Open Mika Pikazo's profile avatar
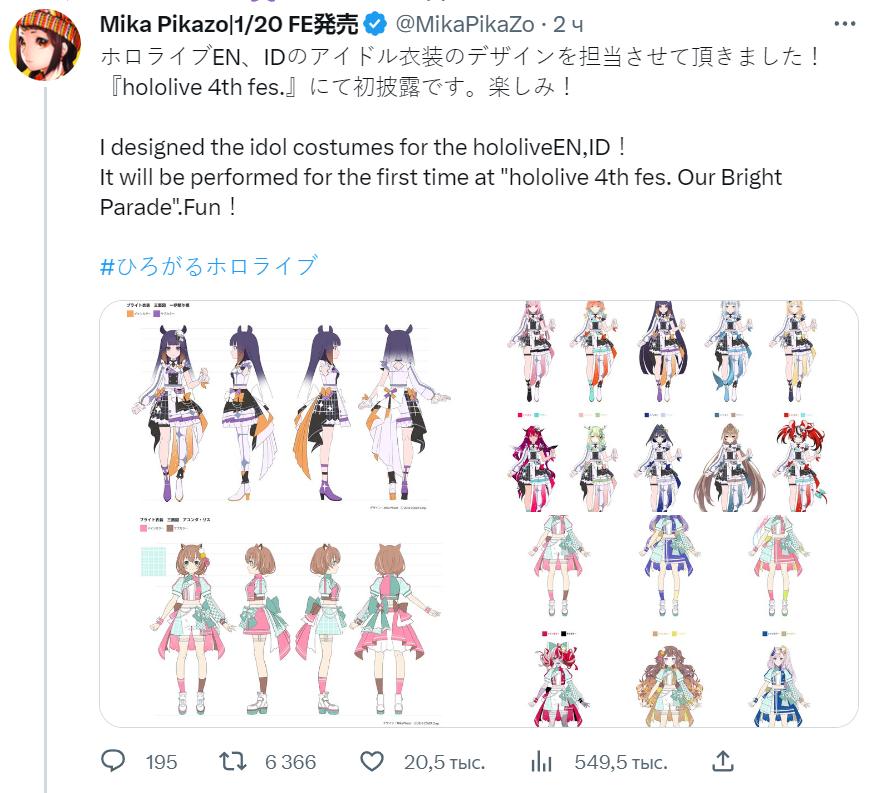The width and height of the screenshot is (883, 793). 45,45
